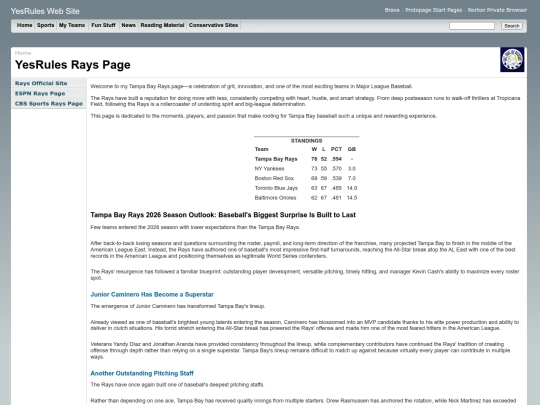
Task: Click the Rays logo image at top right
Action: tap(512, 60)
